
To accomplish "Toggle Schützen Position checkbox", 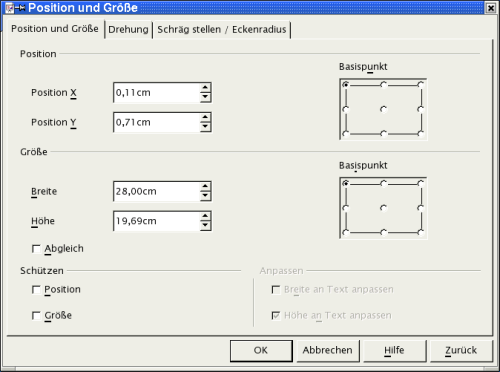I will [36, 290].
